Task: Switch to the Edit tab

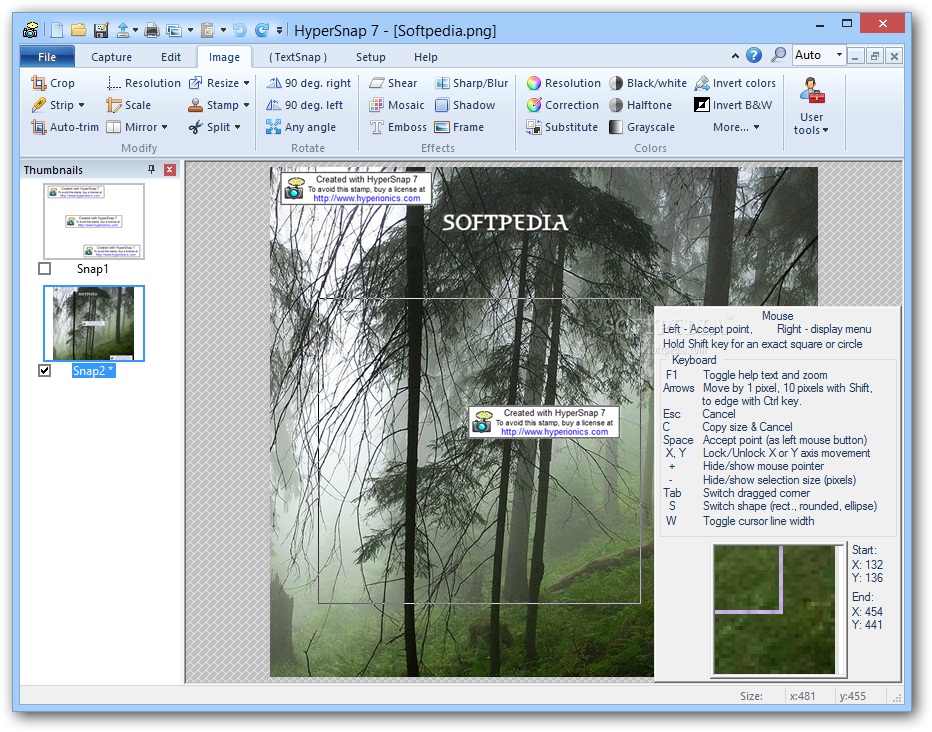Action: point(171,57)
